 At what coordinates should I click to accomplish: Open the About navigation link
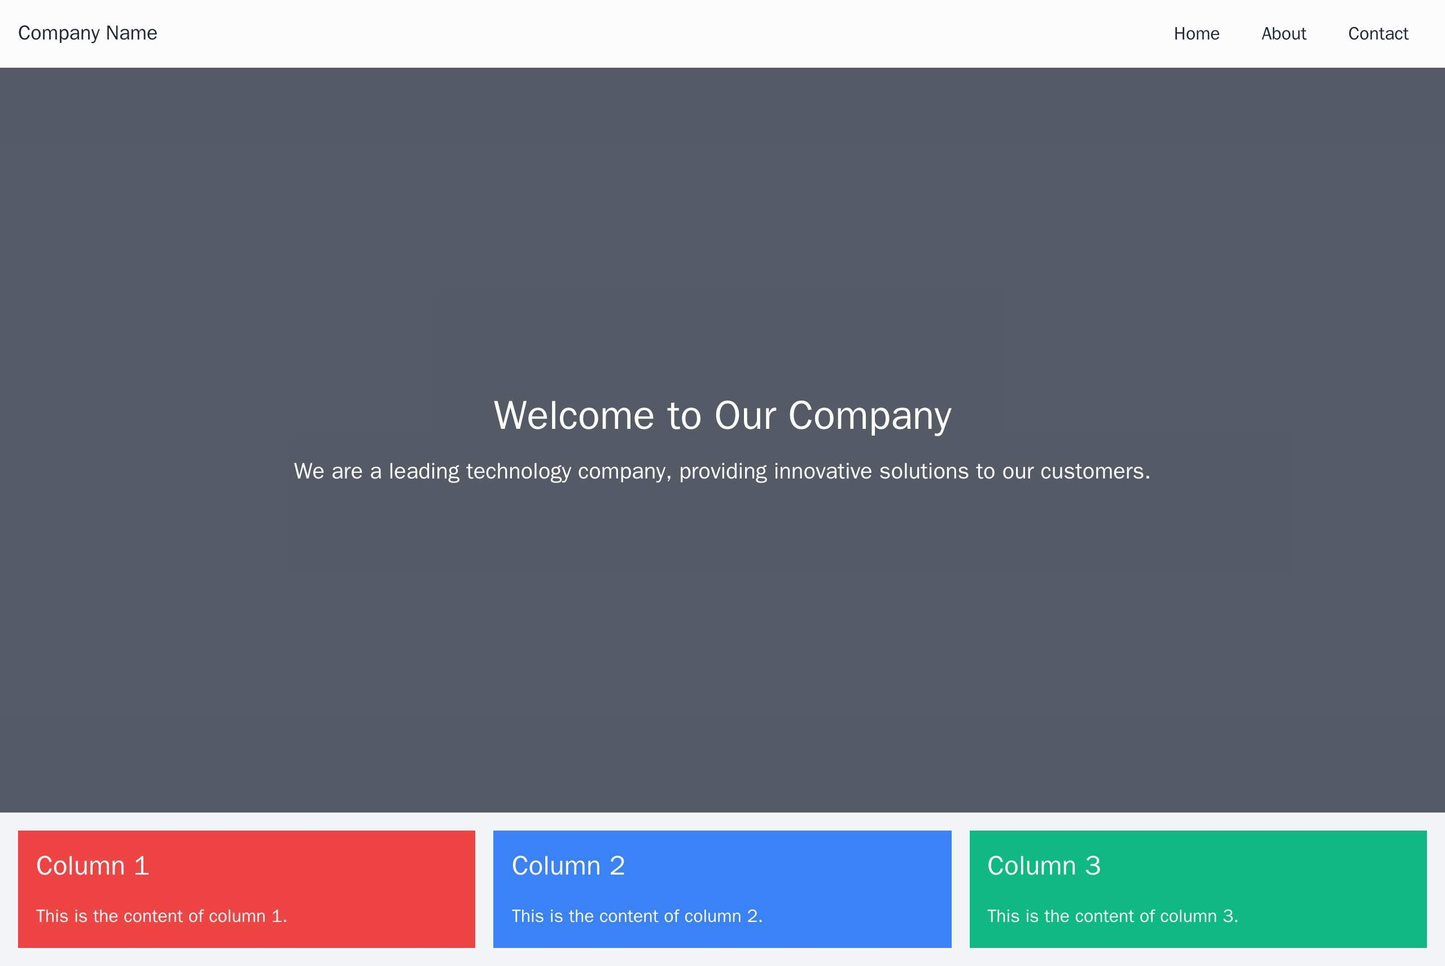coord(1283,33)
